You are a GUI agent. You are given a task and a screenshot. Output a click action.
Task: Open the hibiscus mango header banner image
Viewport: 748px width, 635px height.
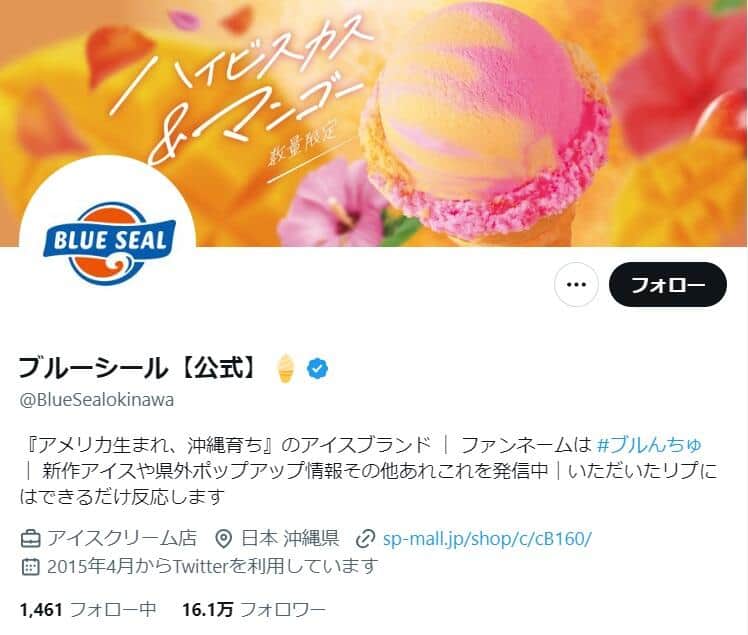click(374, 123)
